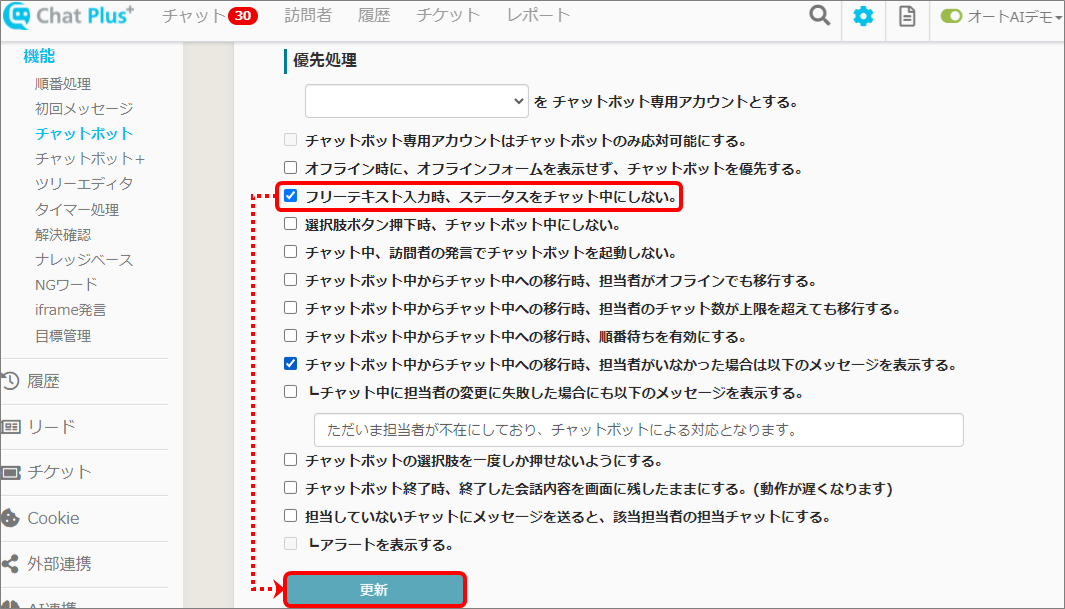Open Cookie section in the sidebar
The image size is (1065, 609).
(x=52, y=518)
